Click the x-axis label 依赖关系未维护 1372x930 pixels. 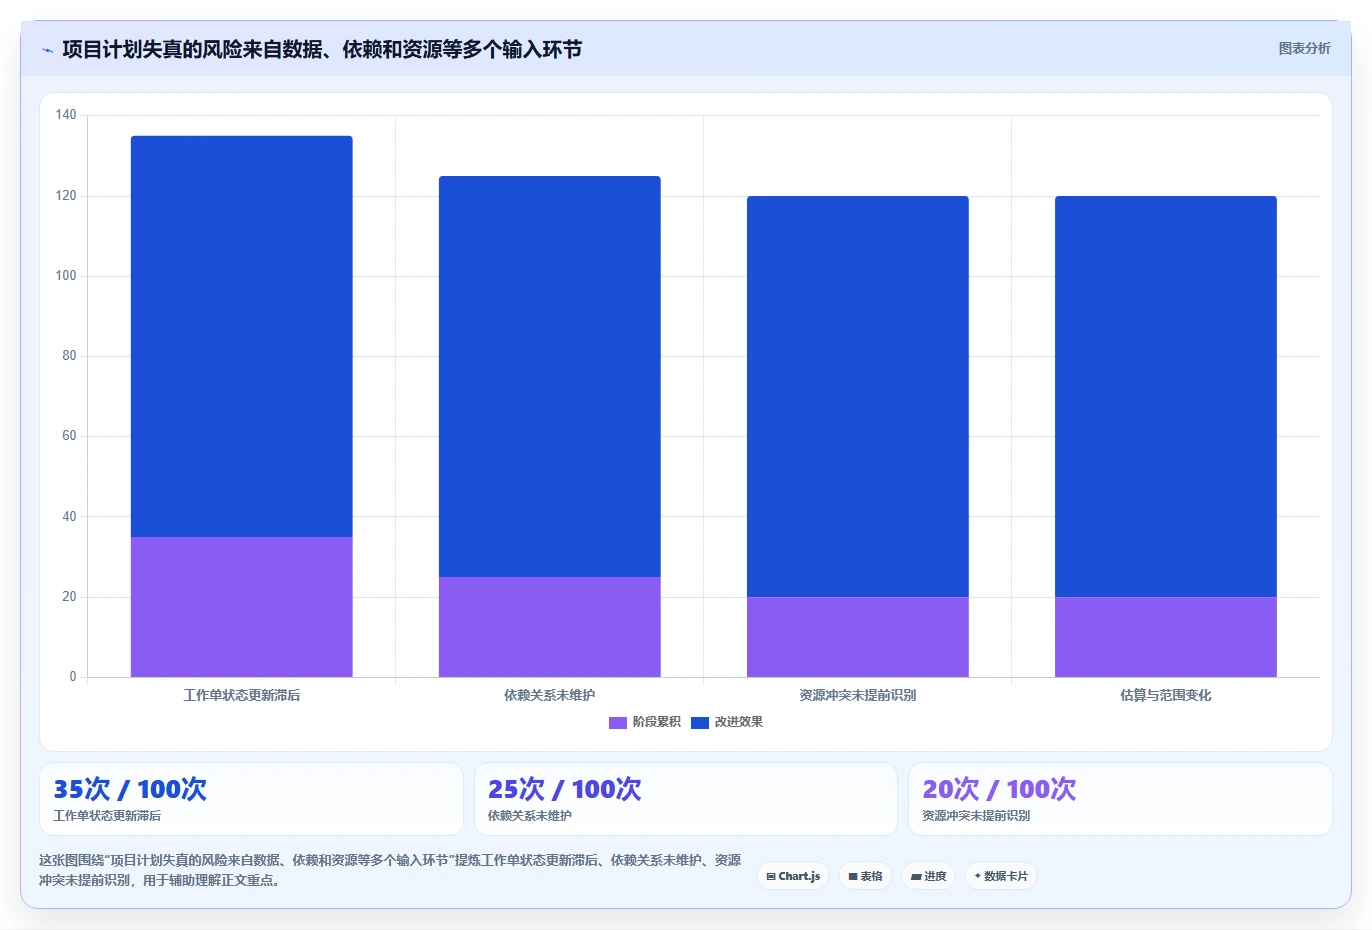pyautogui.click(x=550, y=695)
